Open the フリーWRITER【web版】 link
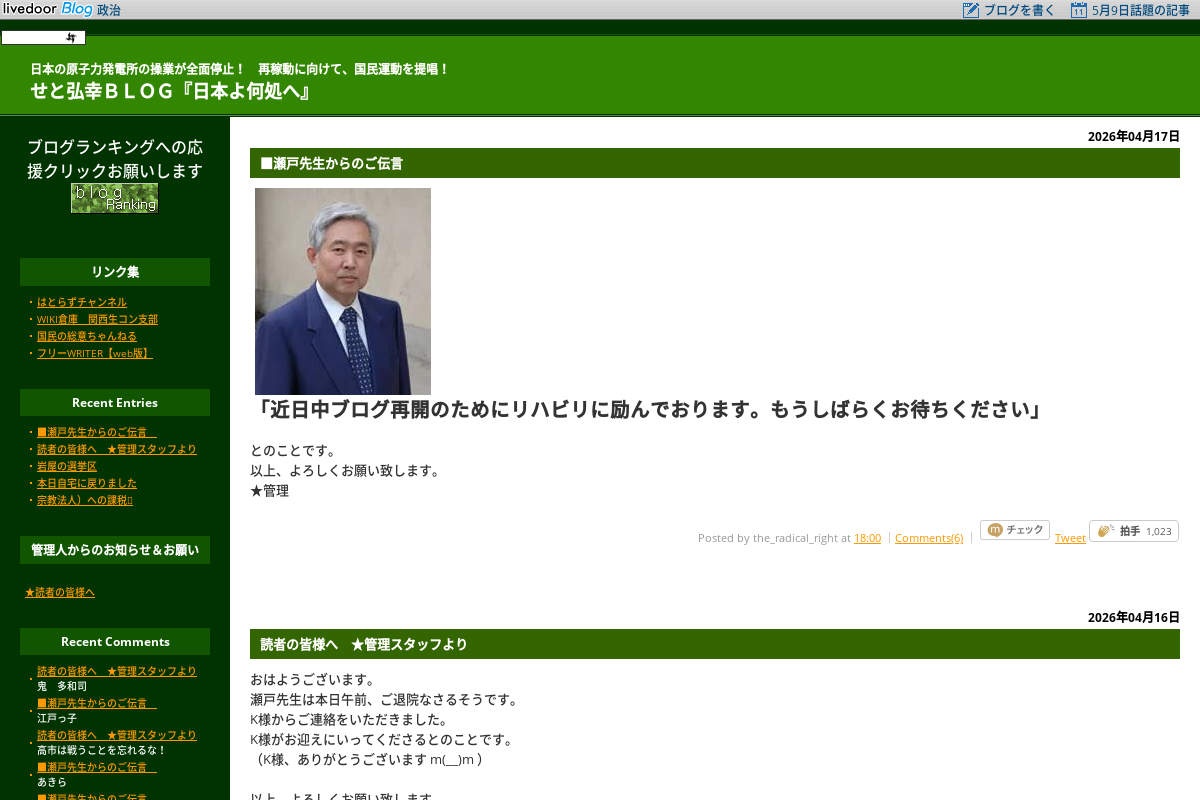1200x800 pixels. [95, 353]
